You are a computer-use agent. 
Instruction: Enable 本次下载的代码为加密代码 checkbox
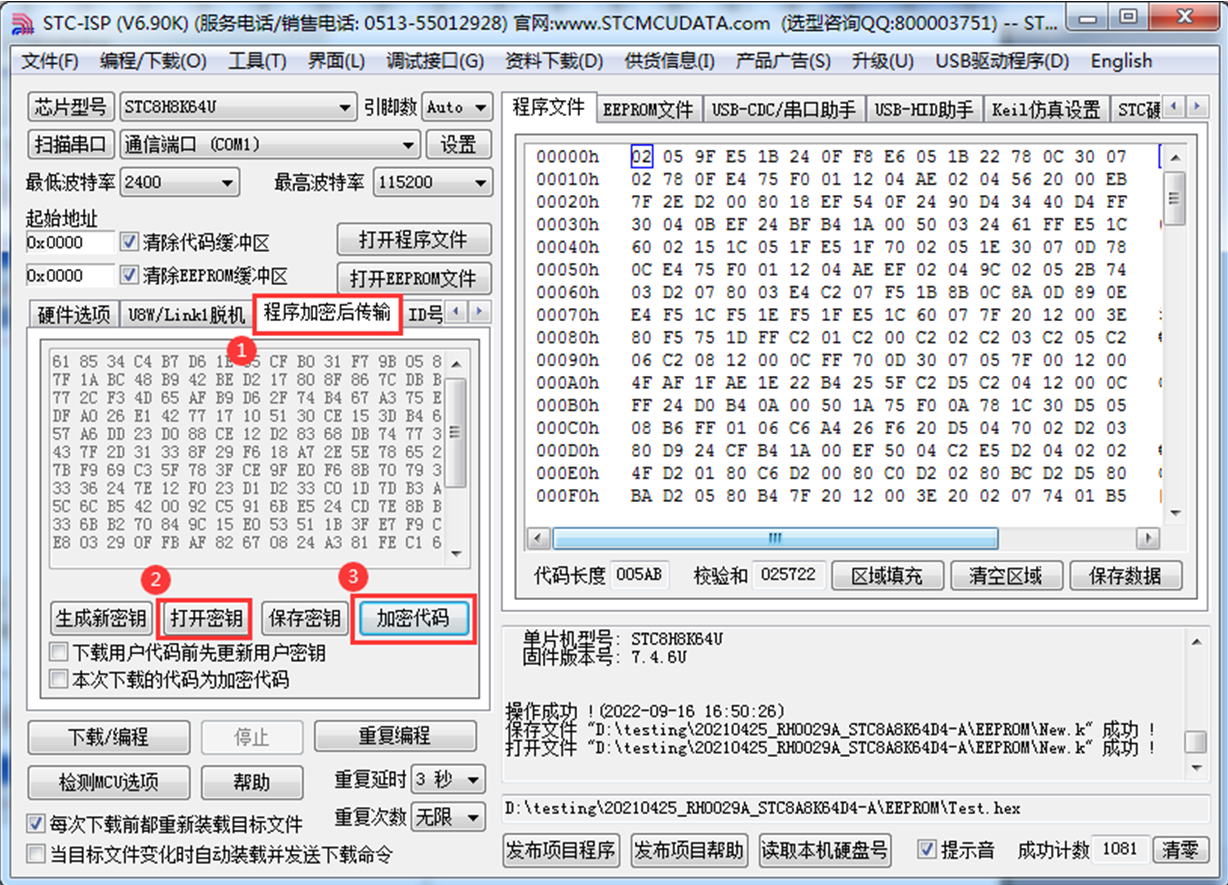pos(60,680)
